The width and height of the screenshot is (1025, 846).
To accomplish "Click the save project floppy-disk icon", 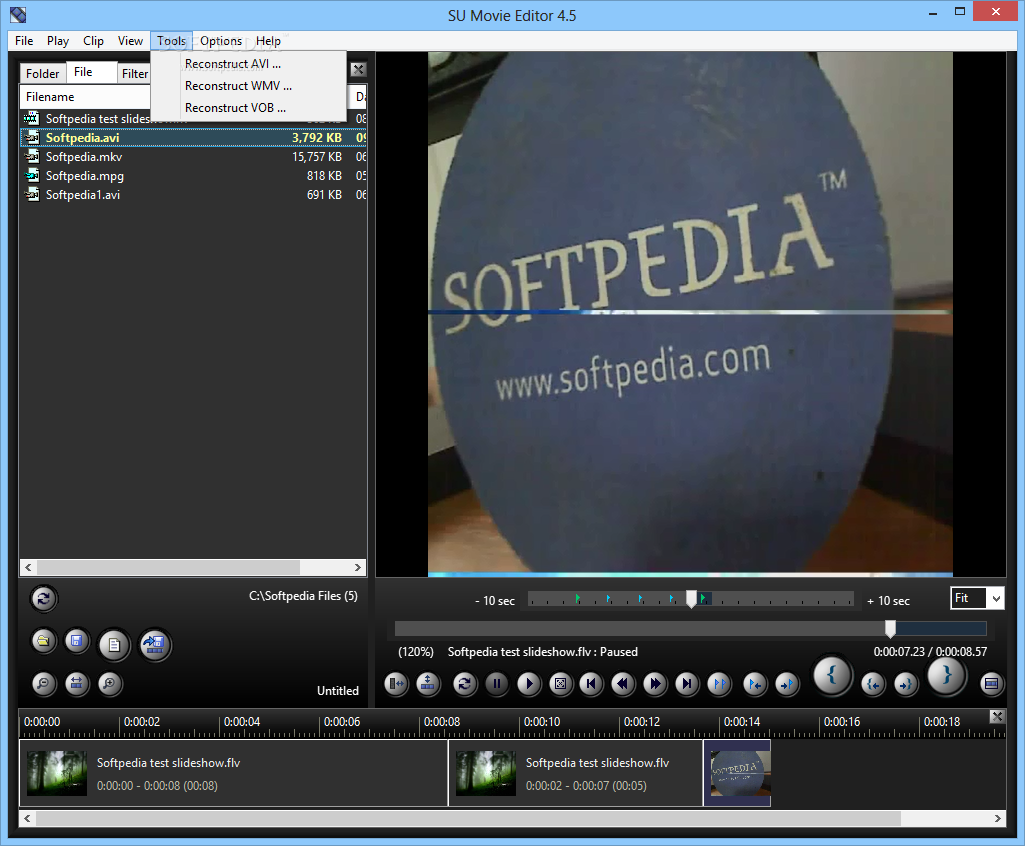I will (76, 641).
